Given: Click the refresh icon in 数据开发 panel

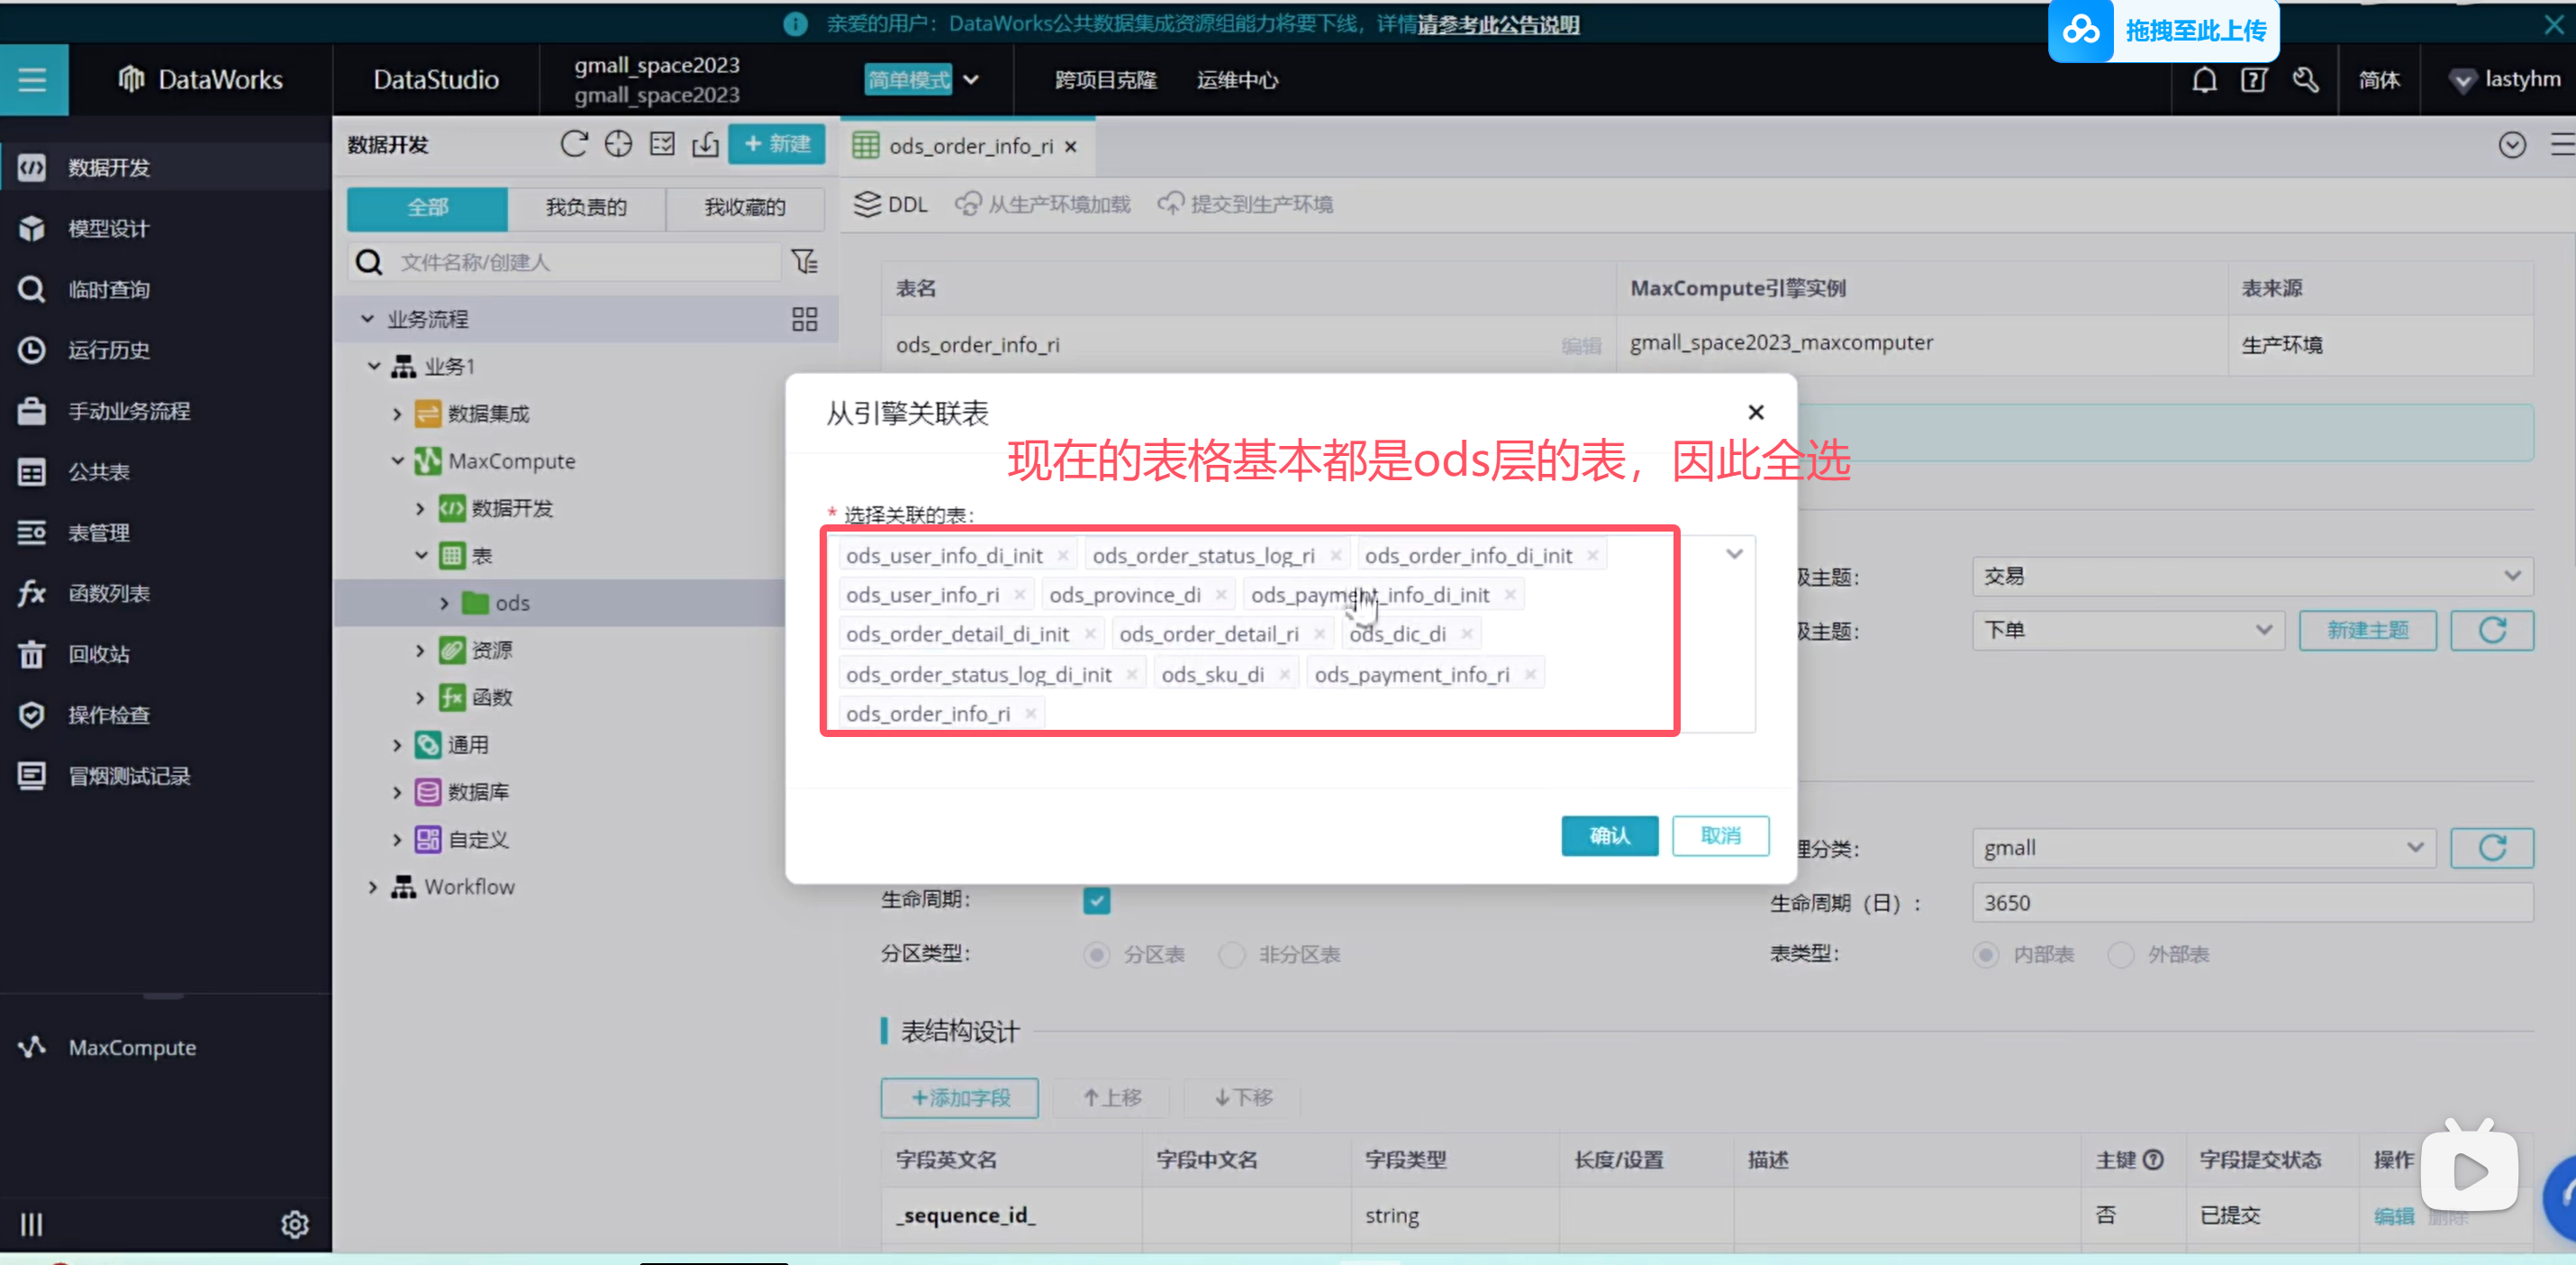Looking at the screenshot, I should [573, 144].
